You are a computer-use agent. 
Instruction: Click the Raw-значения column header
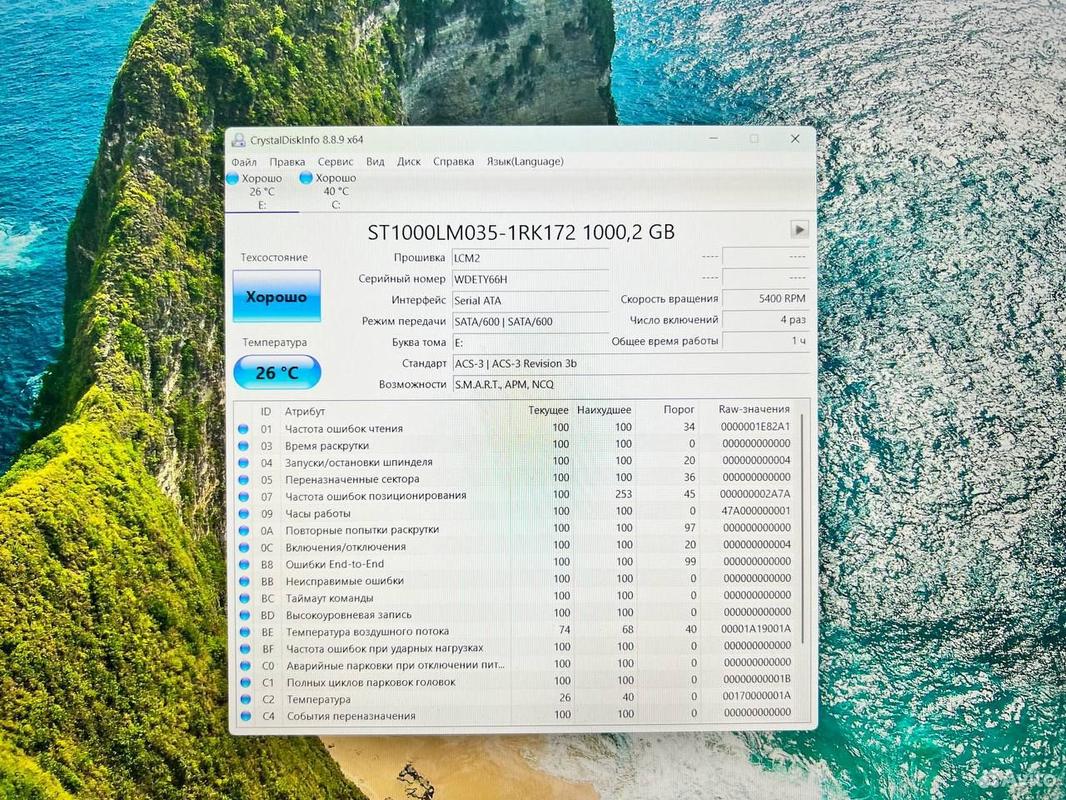point(754,410)
